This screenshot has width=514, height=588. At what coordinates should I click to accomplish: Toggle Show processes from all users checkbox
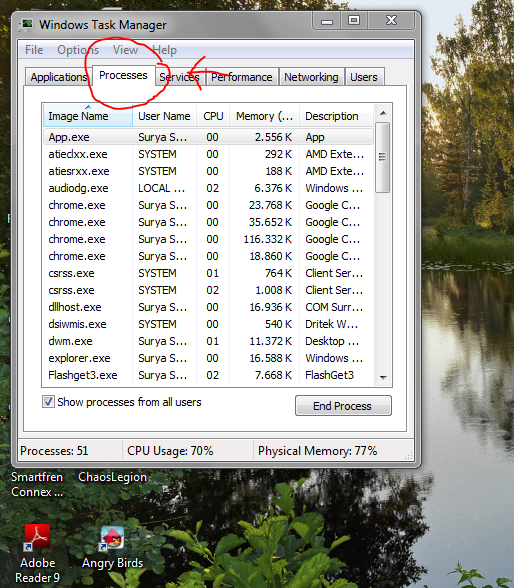point(48,402)
